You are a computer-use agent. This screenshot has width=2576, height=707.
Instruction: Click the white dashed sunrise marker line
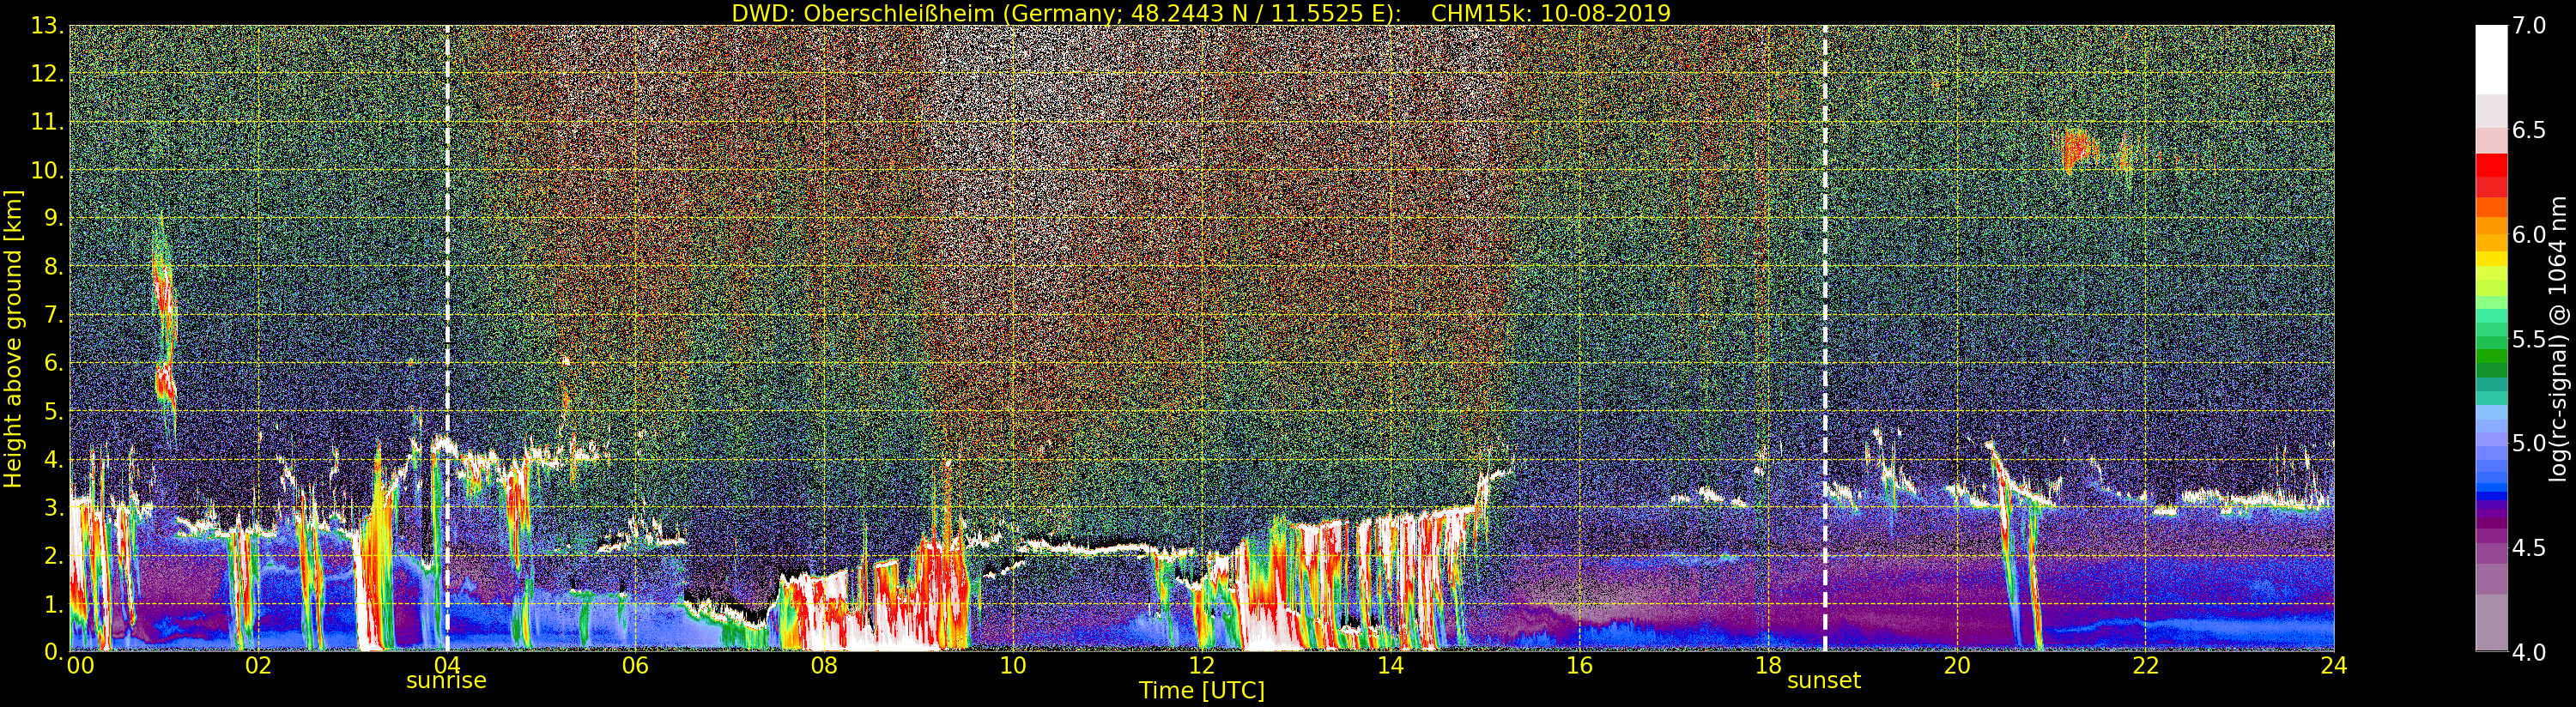[447, 338]
